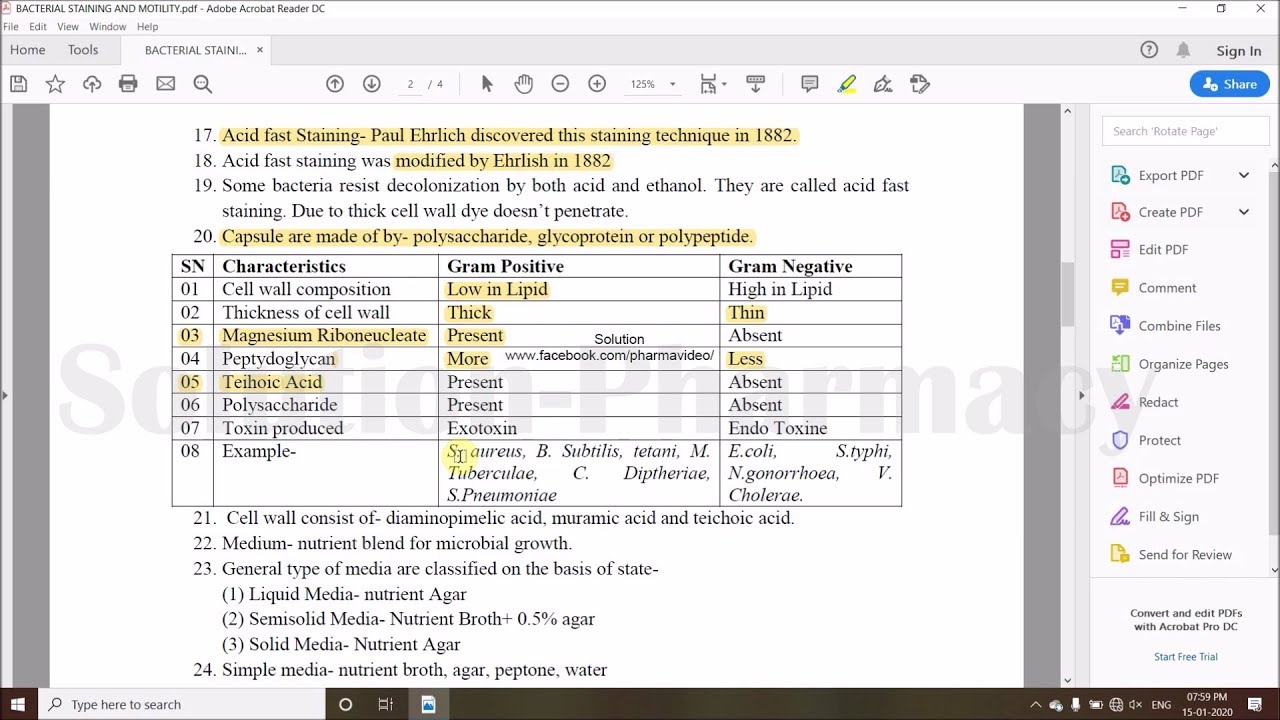Screen dimensions: 1280x720
Task: Click the Save file icon
Action: [18, 84]
